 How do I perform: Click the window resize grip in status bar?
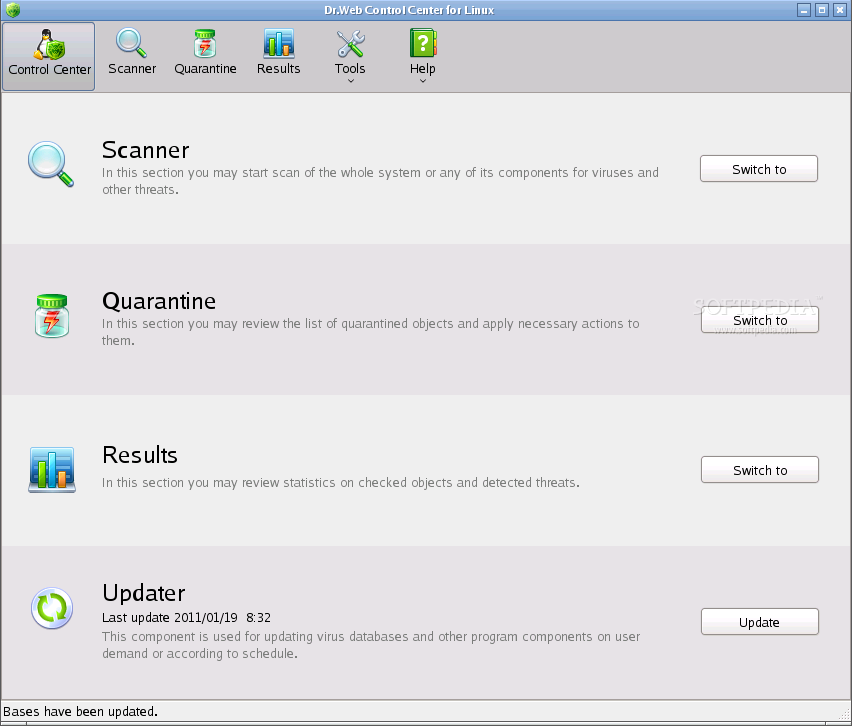click(x=845, y=715)
